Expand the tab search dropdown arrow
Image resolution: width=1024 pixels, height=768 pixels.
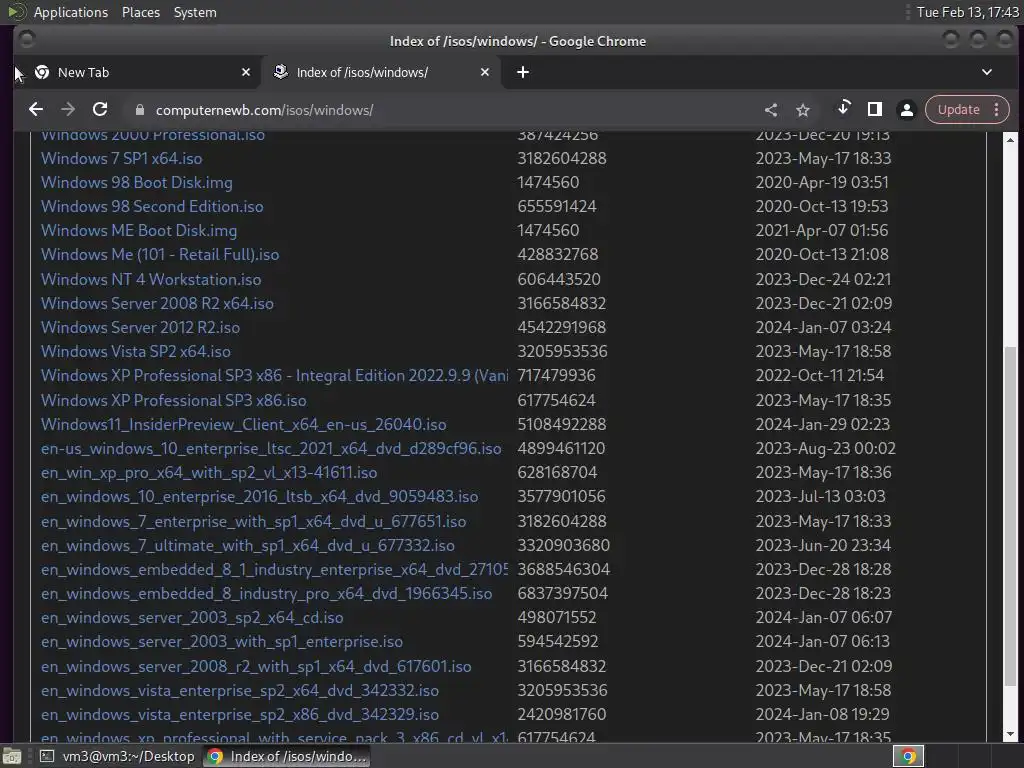click(x=987, y=72)
